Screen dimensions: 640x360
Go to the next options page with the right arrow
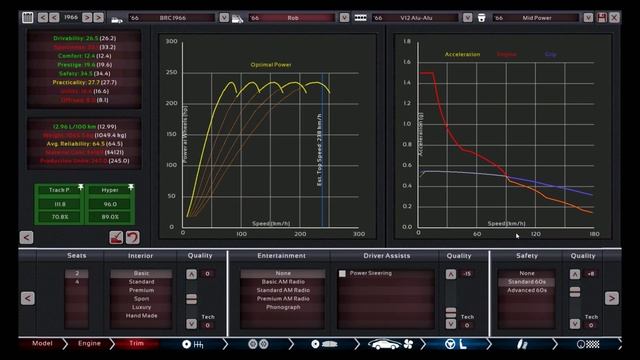[611, 298]
